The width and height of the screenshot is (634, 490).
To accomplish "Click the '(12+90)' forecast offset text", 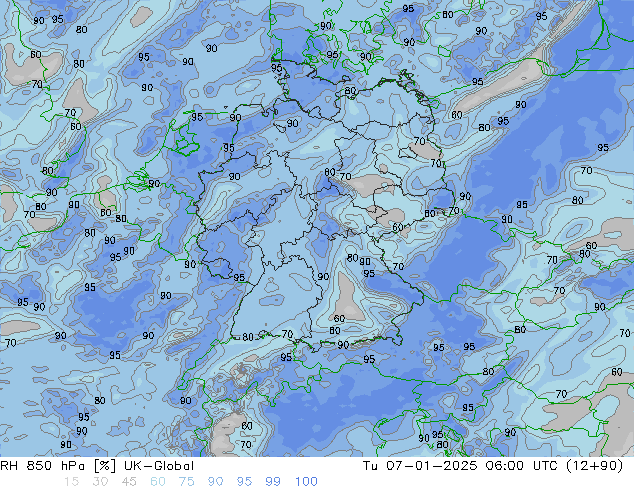I will coord(594,466).
